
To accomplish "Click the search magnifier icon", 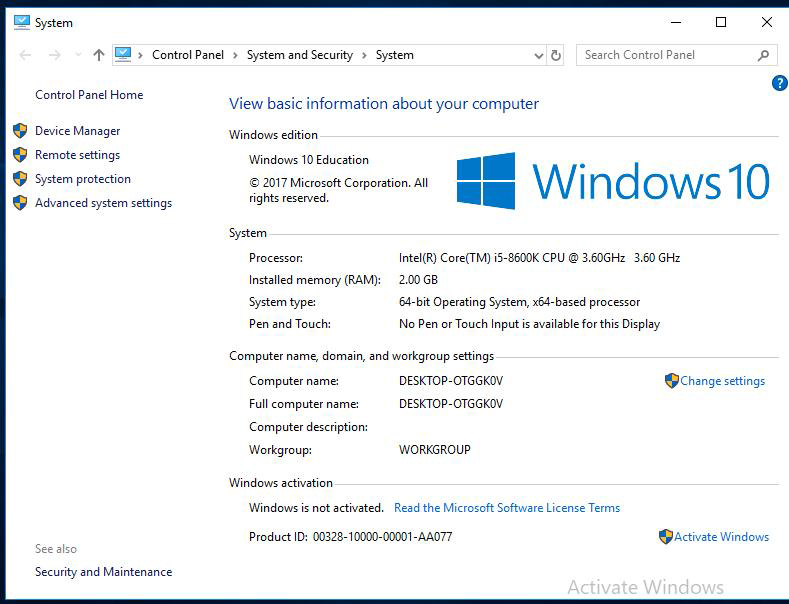I will (763, 55).
